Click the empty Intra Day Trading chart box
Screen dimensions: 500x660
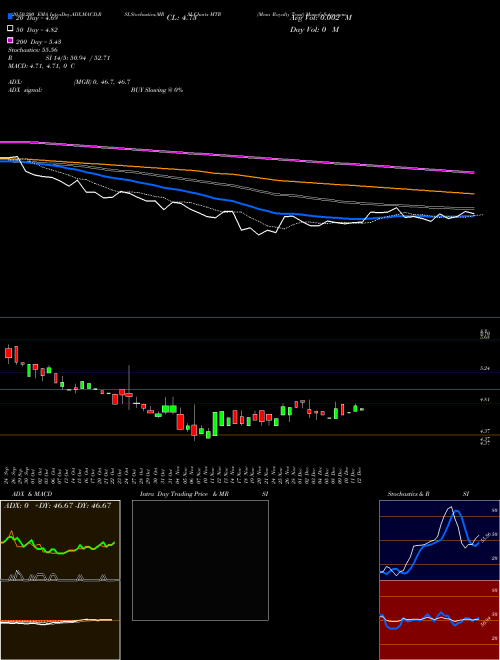coord(200,560)
